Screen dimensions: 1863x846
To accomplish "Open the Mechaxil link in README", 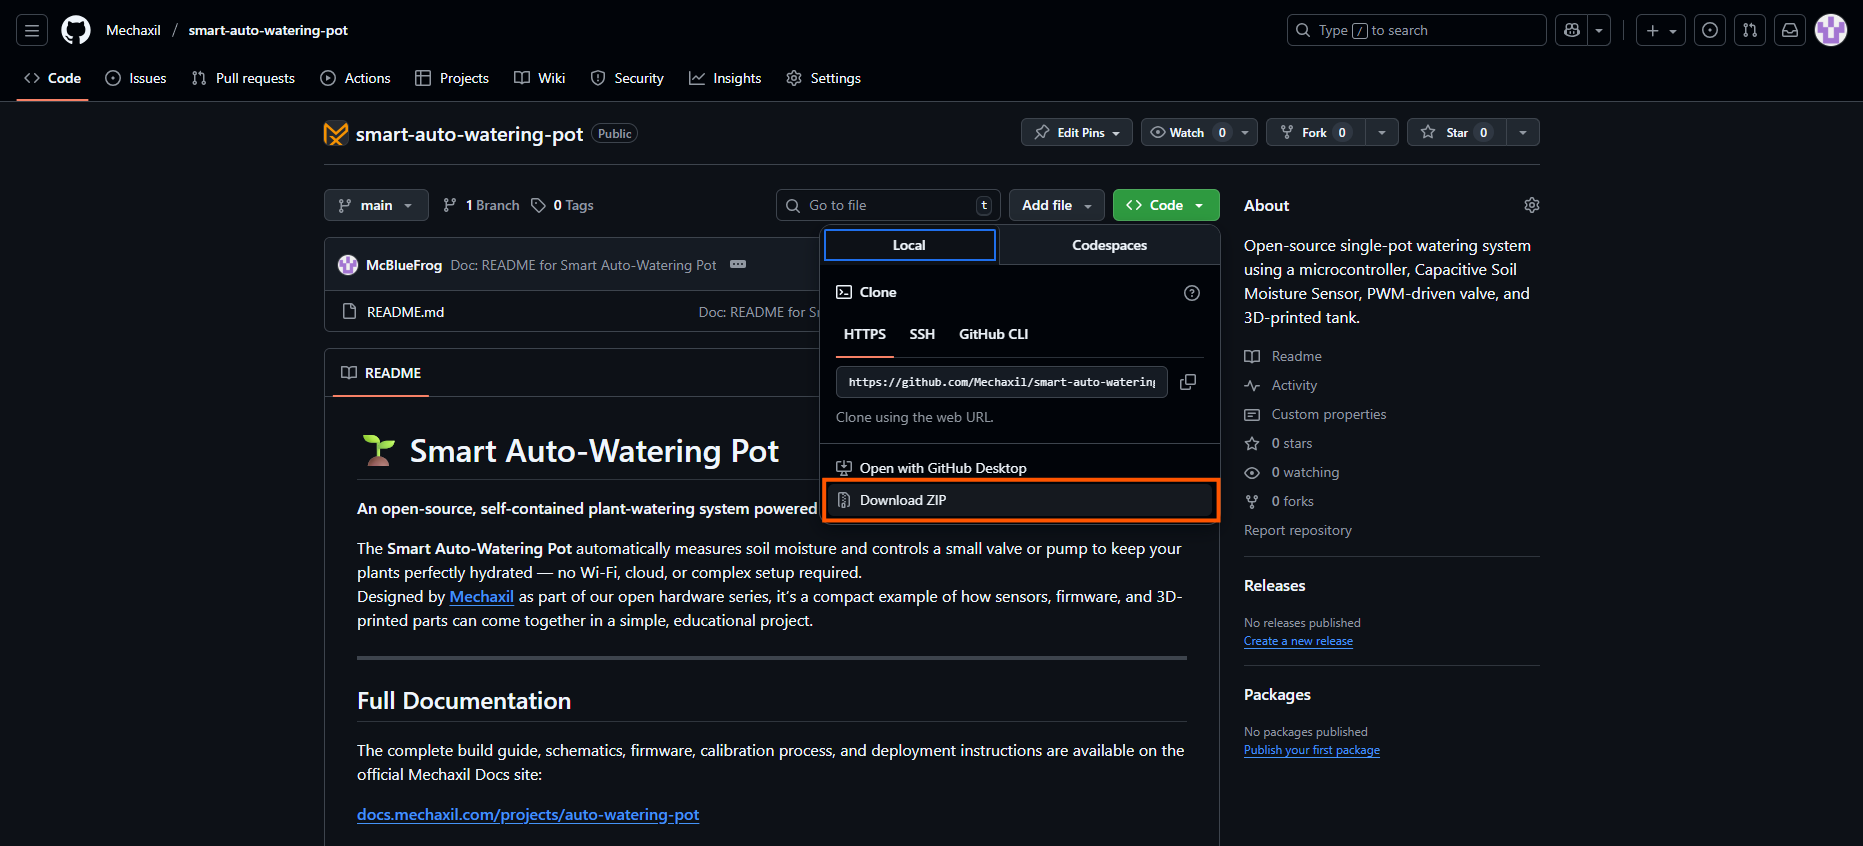I will pyautogui.click(x=481, y=597).
